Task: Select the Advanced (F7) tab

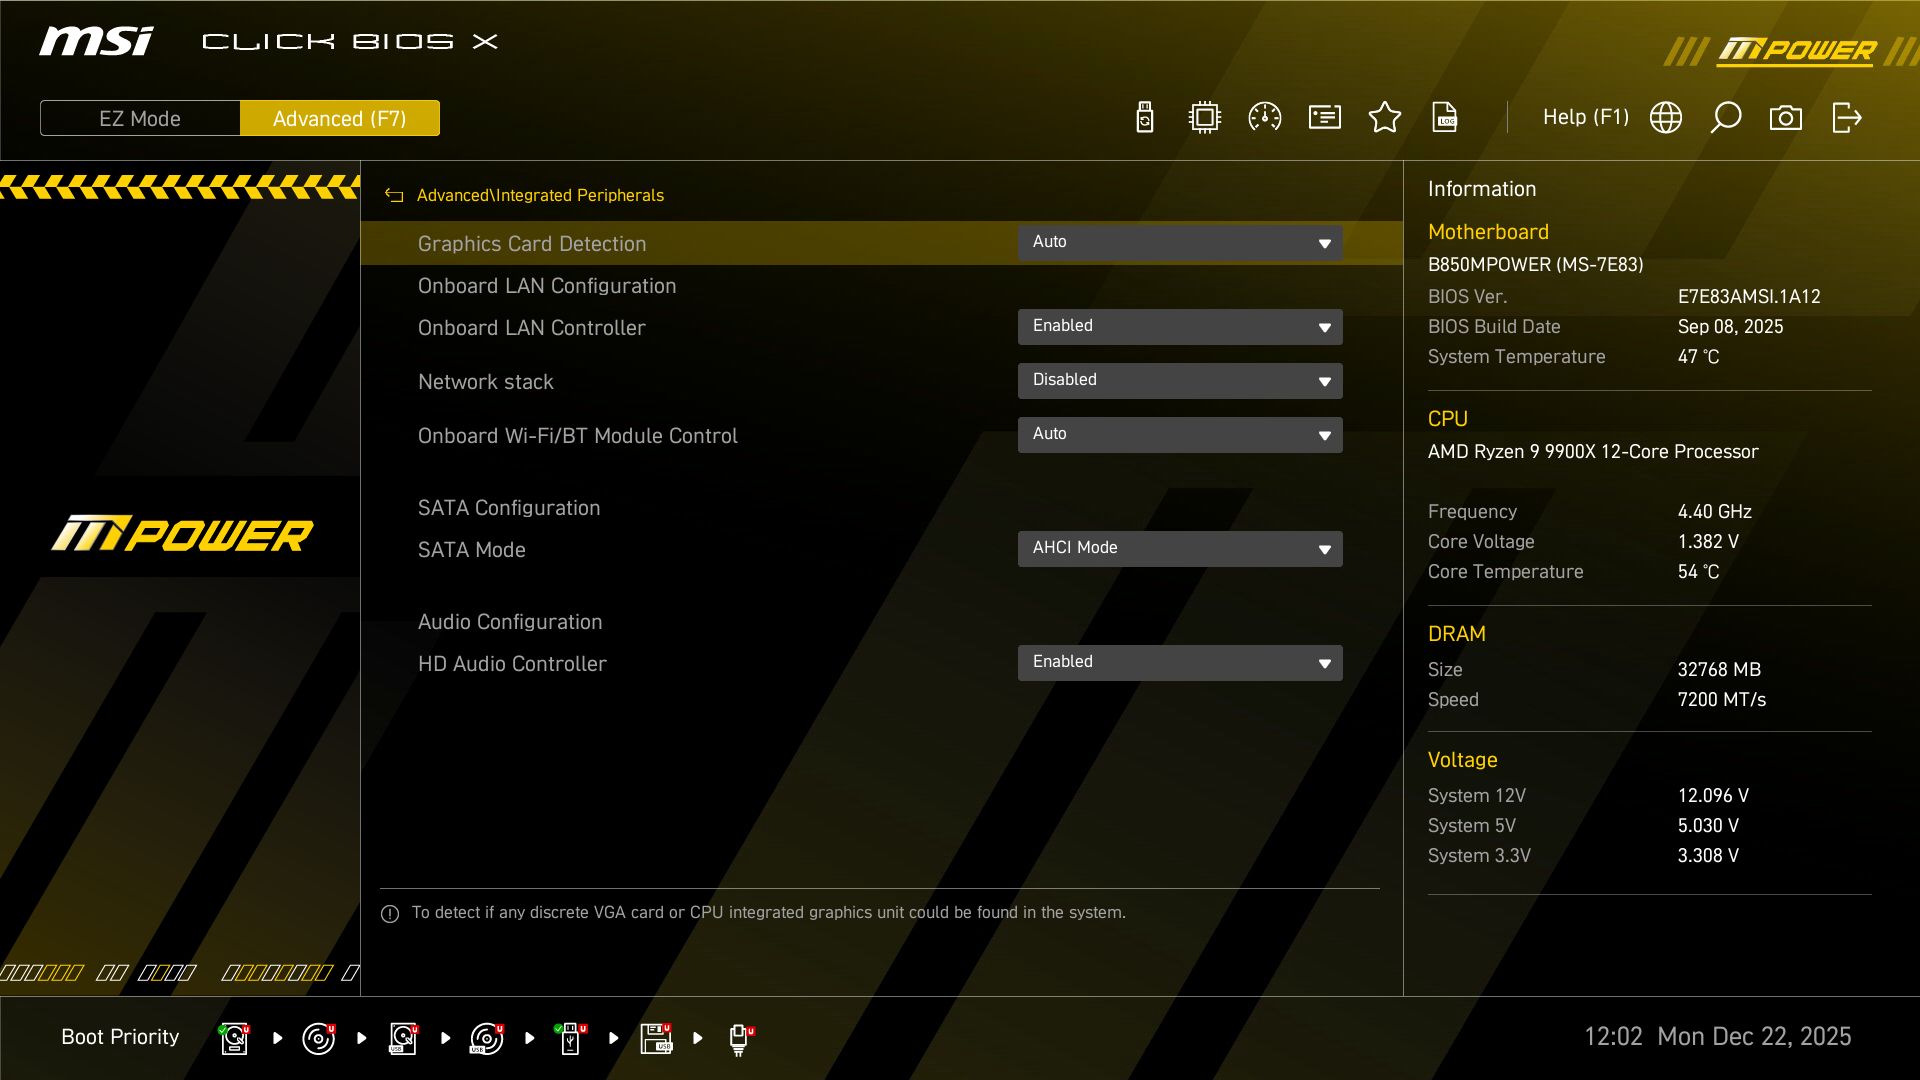Action: [340, 118]
